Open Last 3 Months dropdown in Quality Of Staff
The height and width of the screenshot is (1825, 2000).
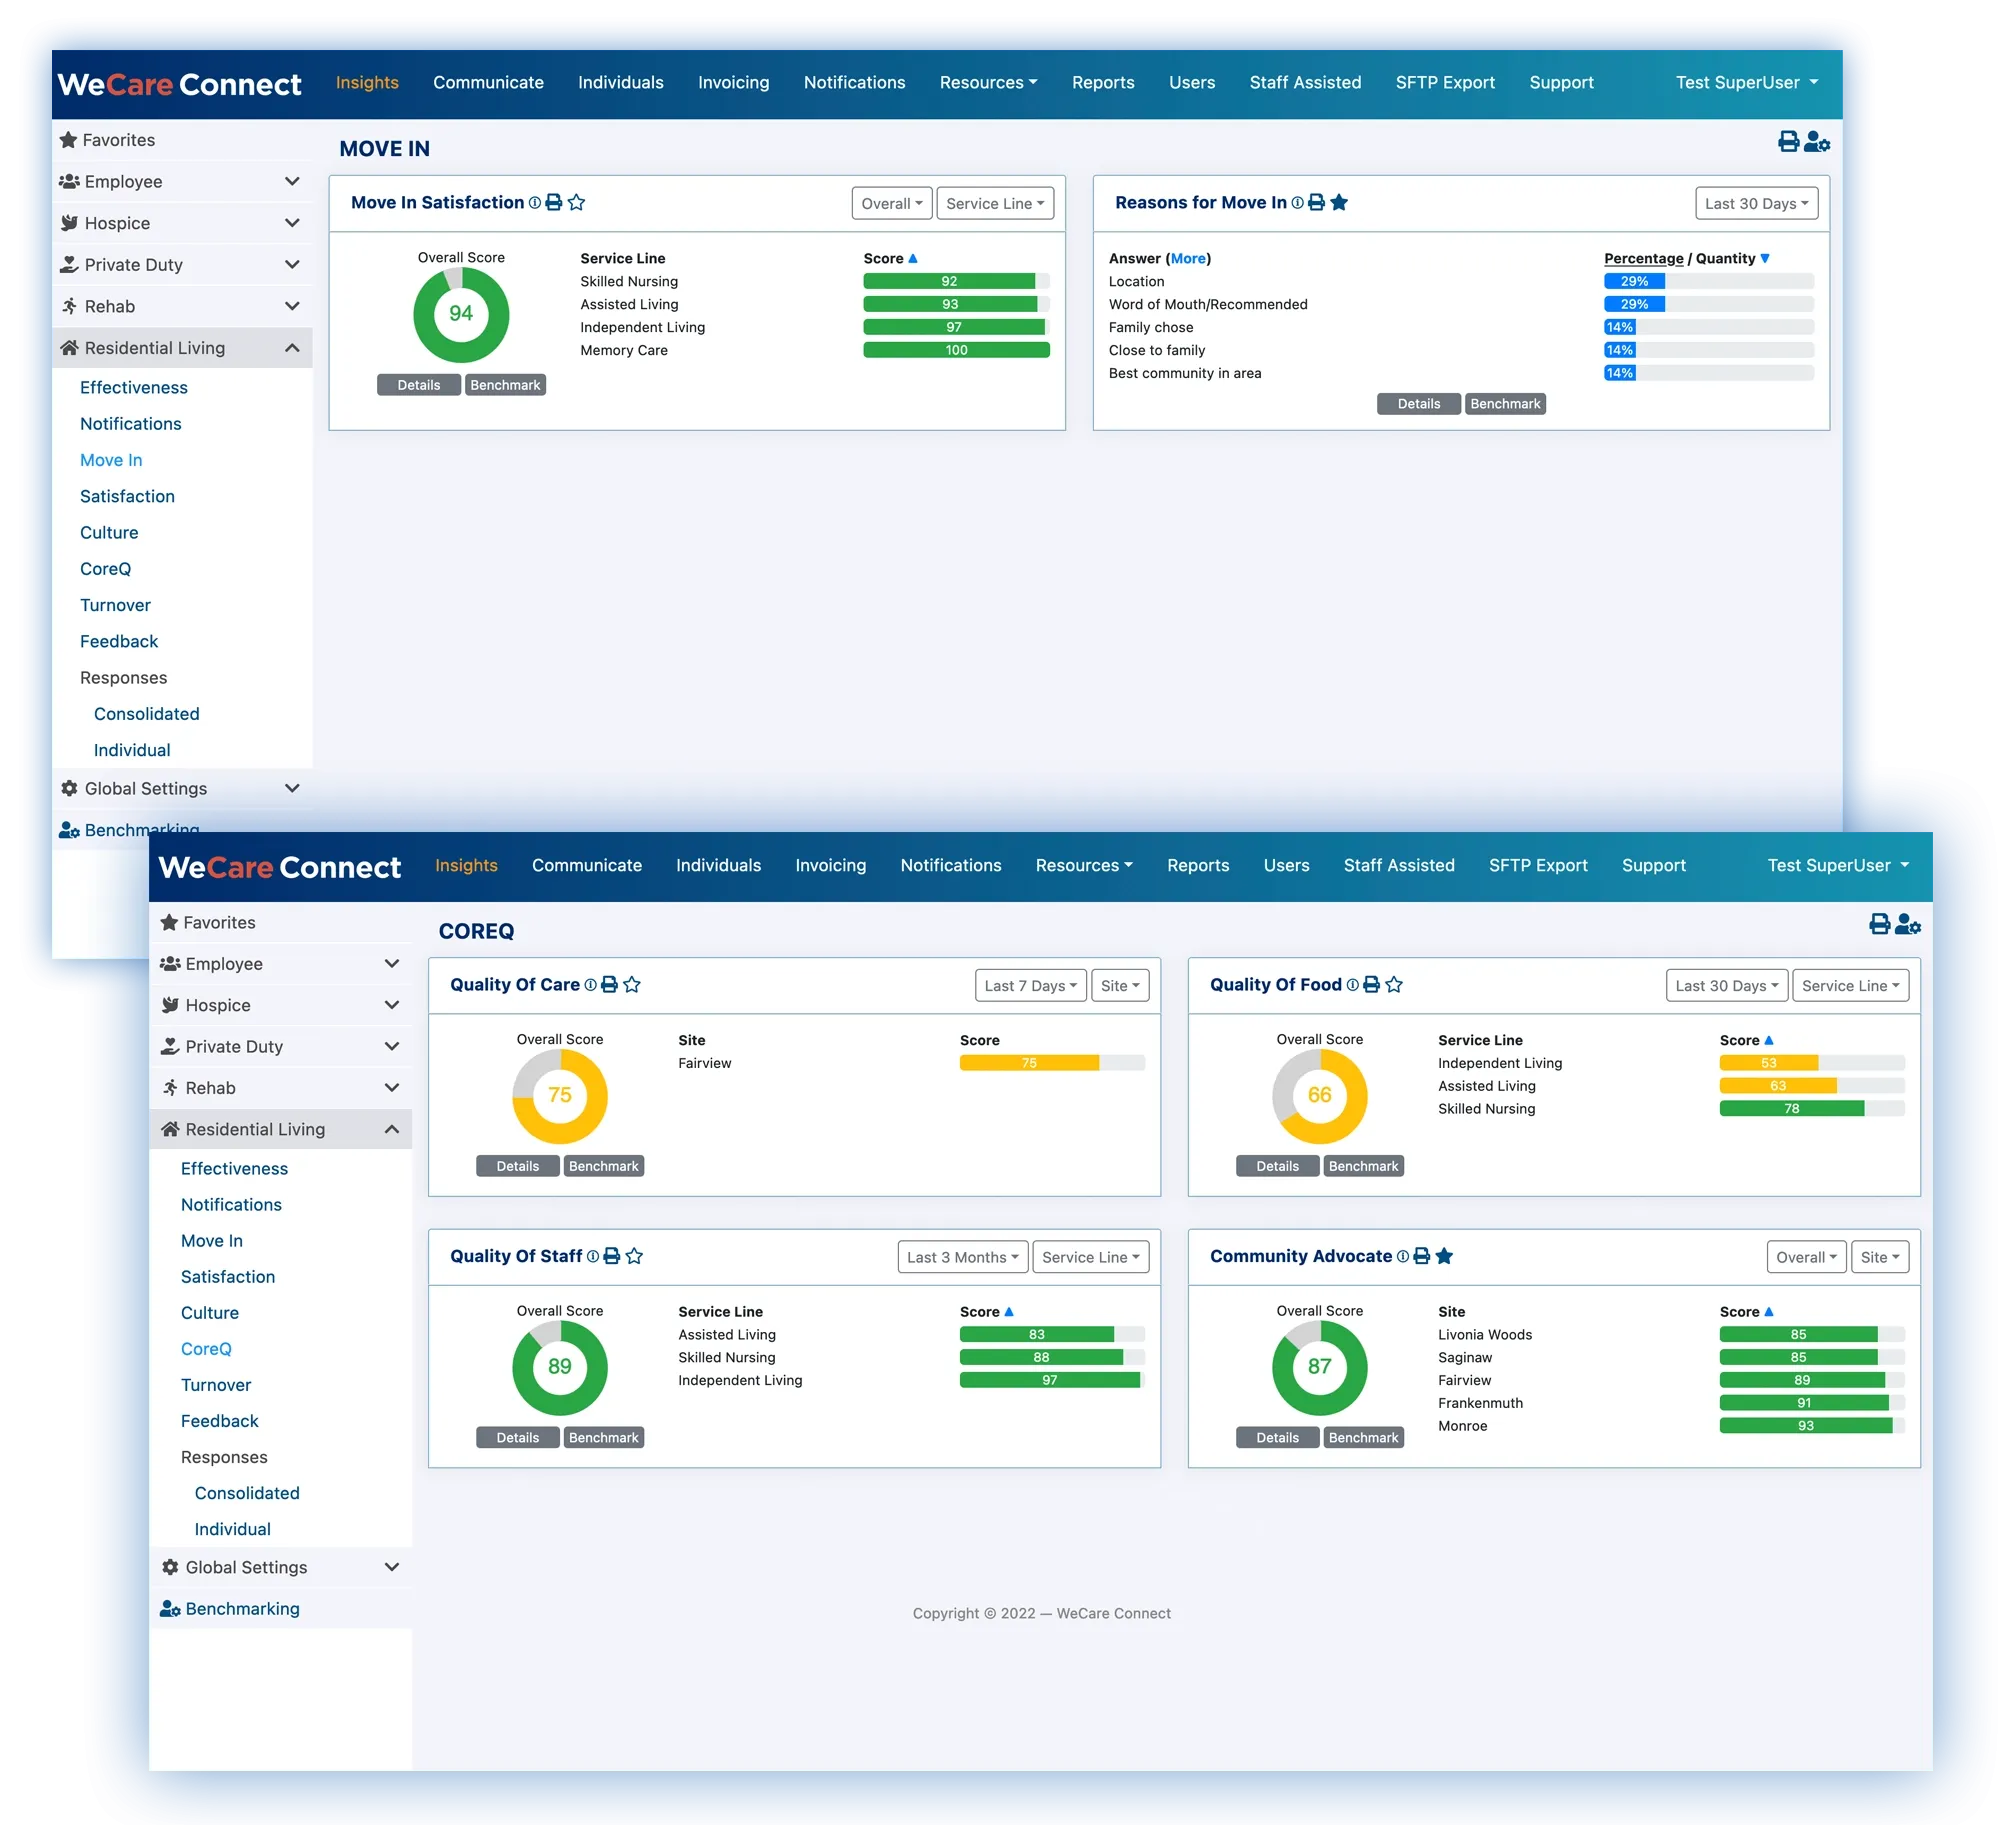coord(962,1258)
